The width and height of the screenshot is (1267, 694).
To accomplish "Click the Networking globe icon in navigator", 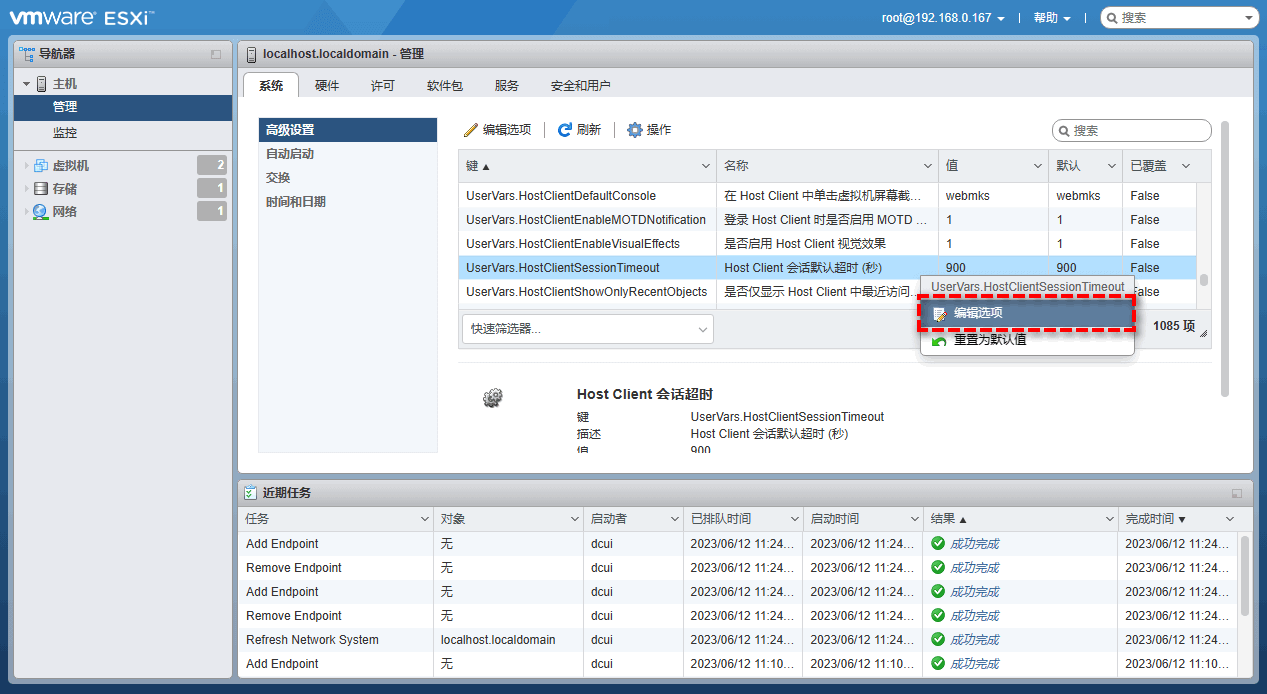I will pyautogui.click(x=41, y=212).
